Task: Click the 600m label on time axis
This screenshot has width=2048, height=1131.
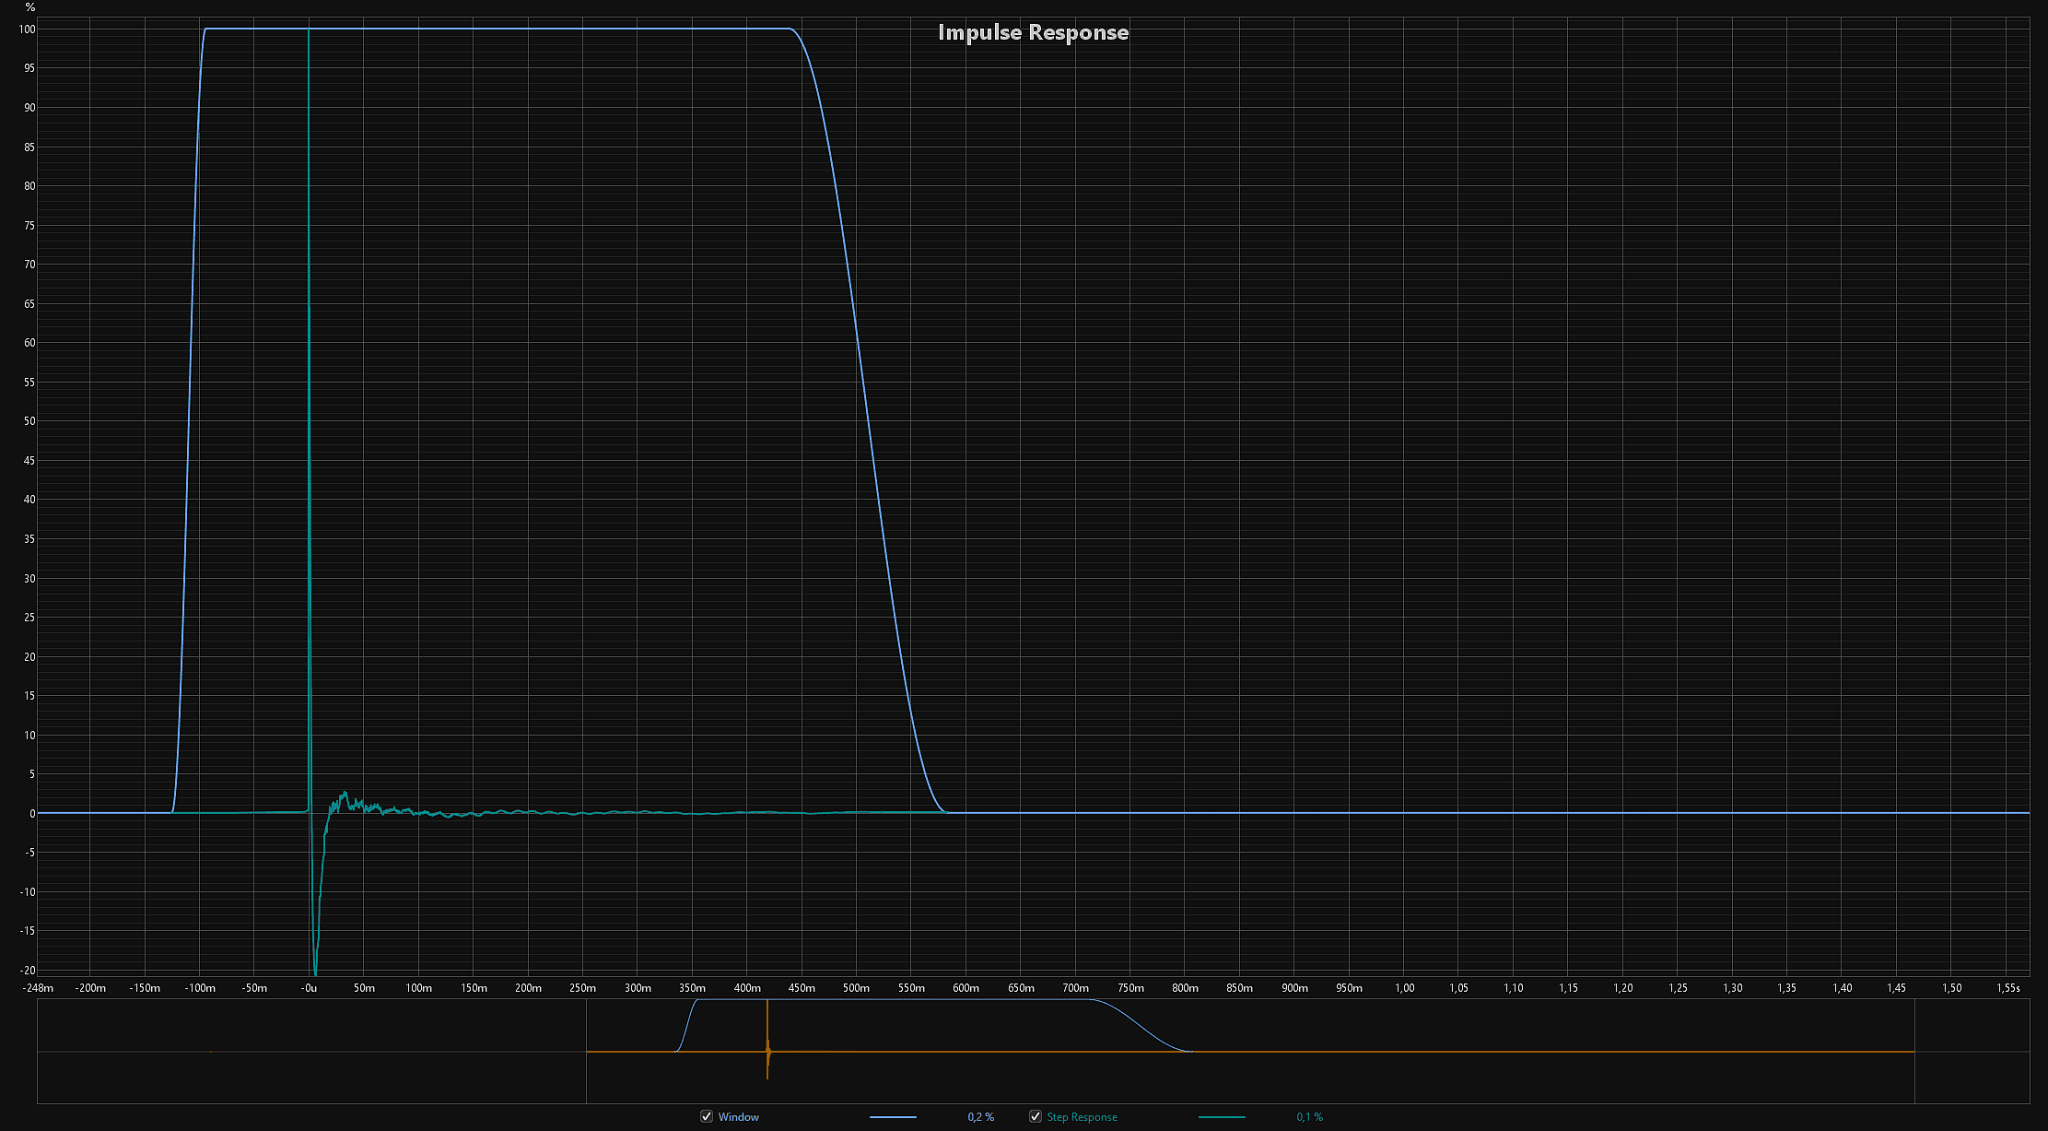Action: click(x=966, y=988)
